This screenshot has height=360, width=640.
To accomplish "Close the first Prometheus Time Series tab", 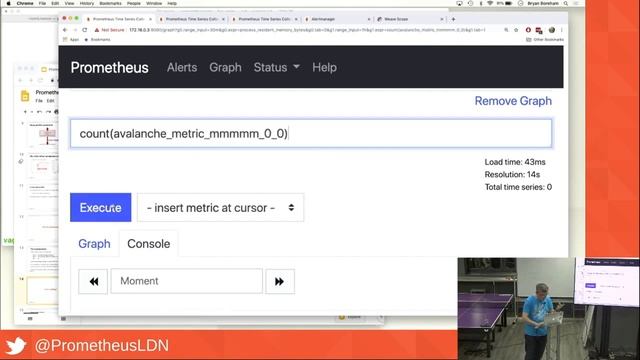I will [150, 19].
